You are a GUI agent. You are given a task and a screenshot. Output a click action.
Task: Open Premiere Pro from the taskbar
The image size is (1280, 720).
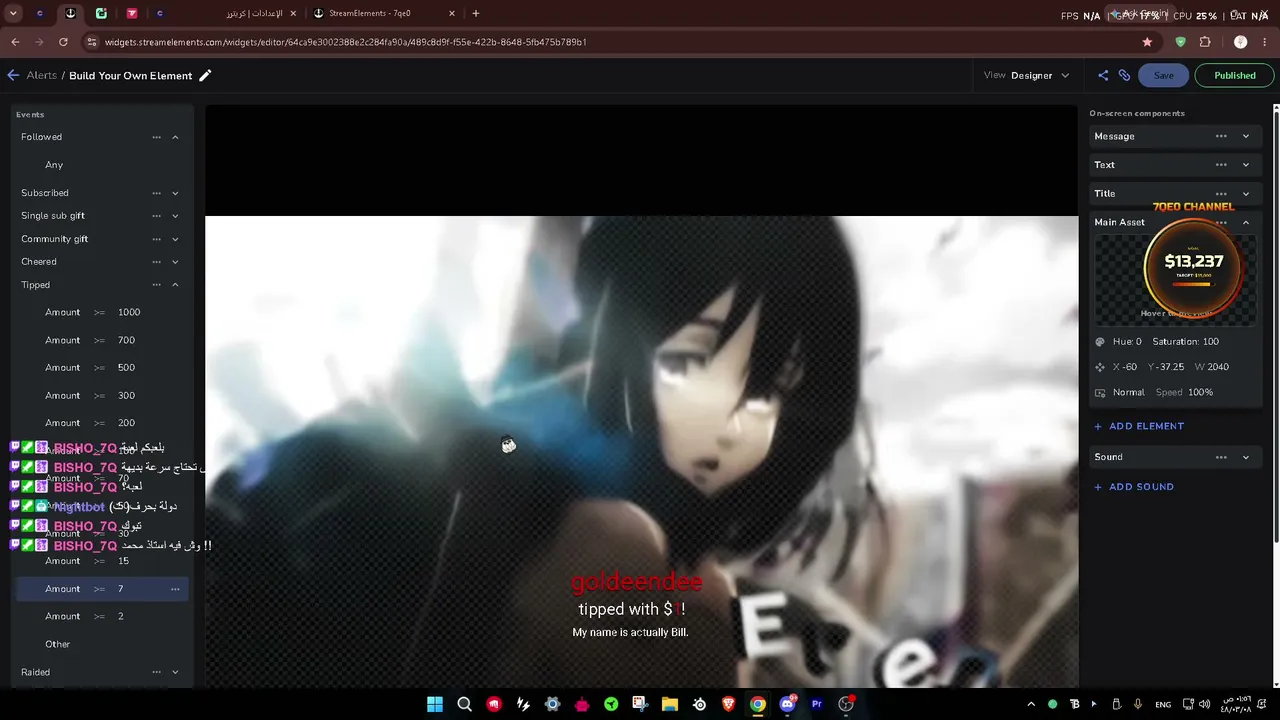click(x=817, y=704)
